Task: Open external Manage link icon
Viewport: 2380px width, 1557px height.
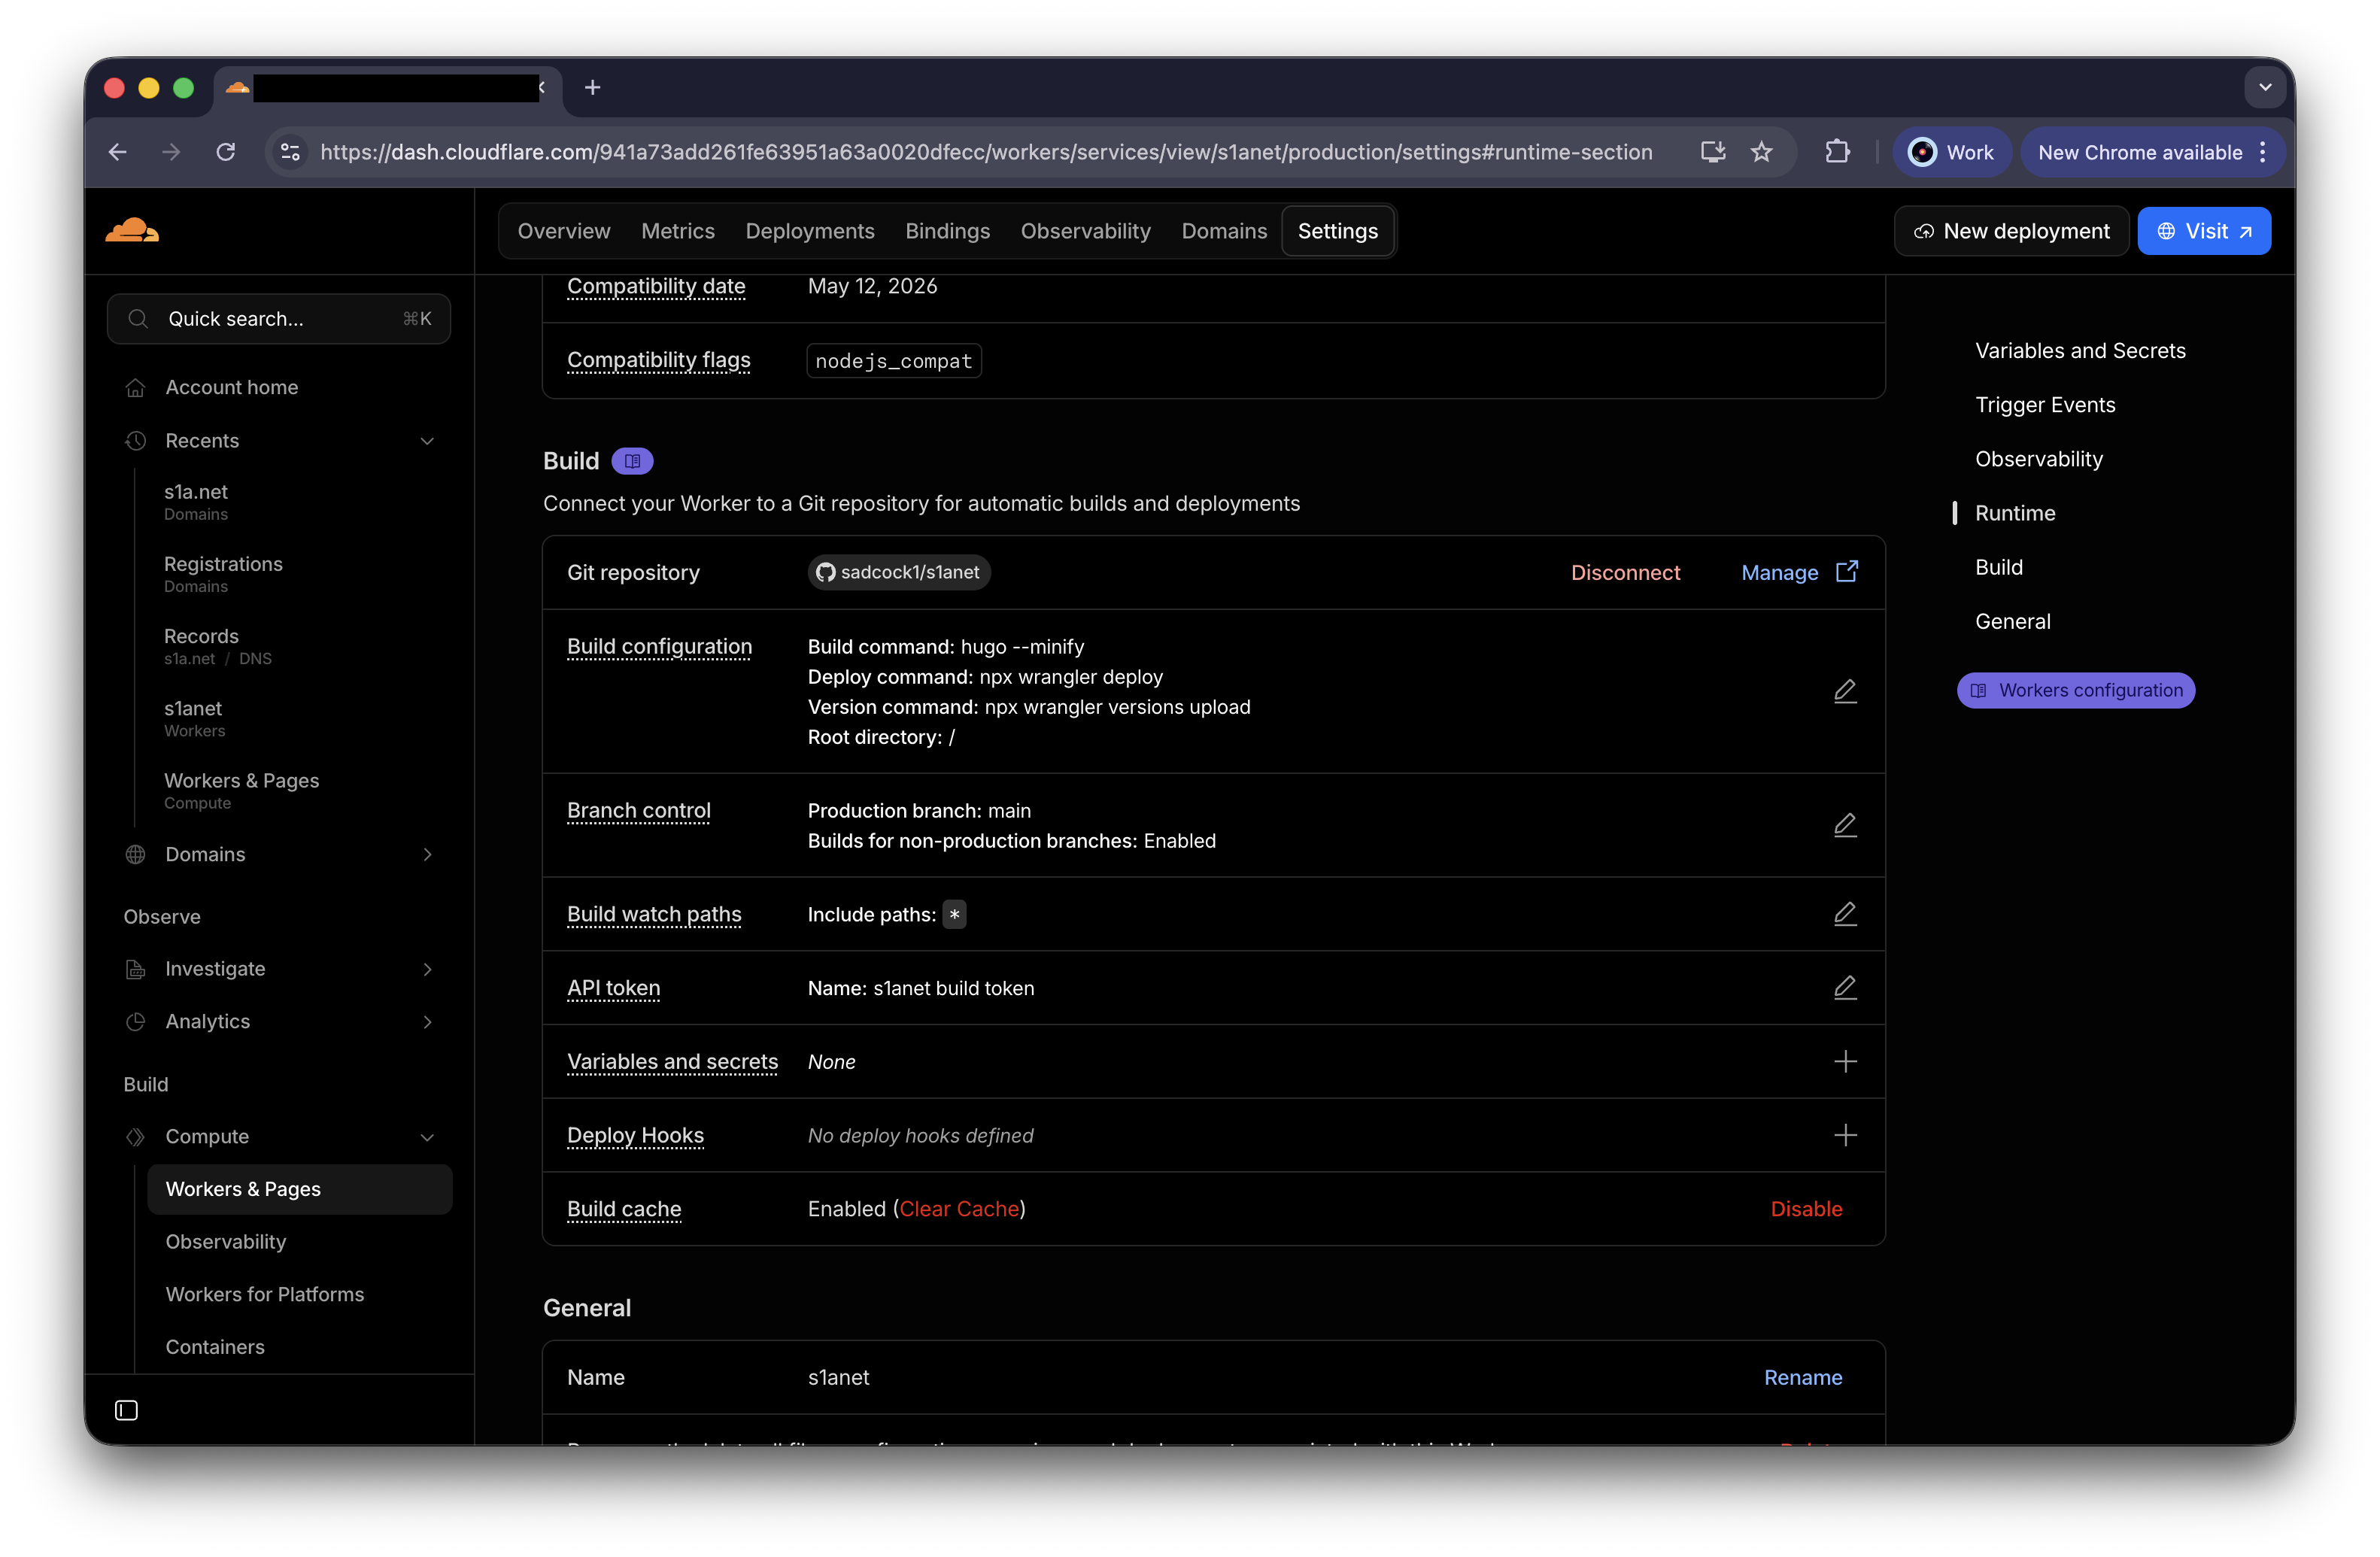Action: (1847, 572)
